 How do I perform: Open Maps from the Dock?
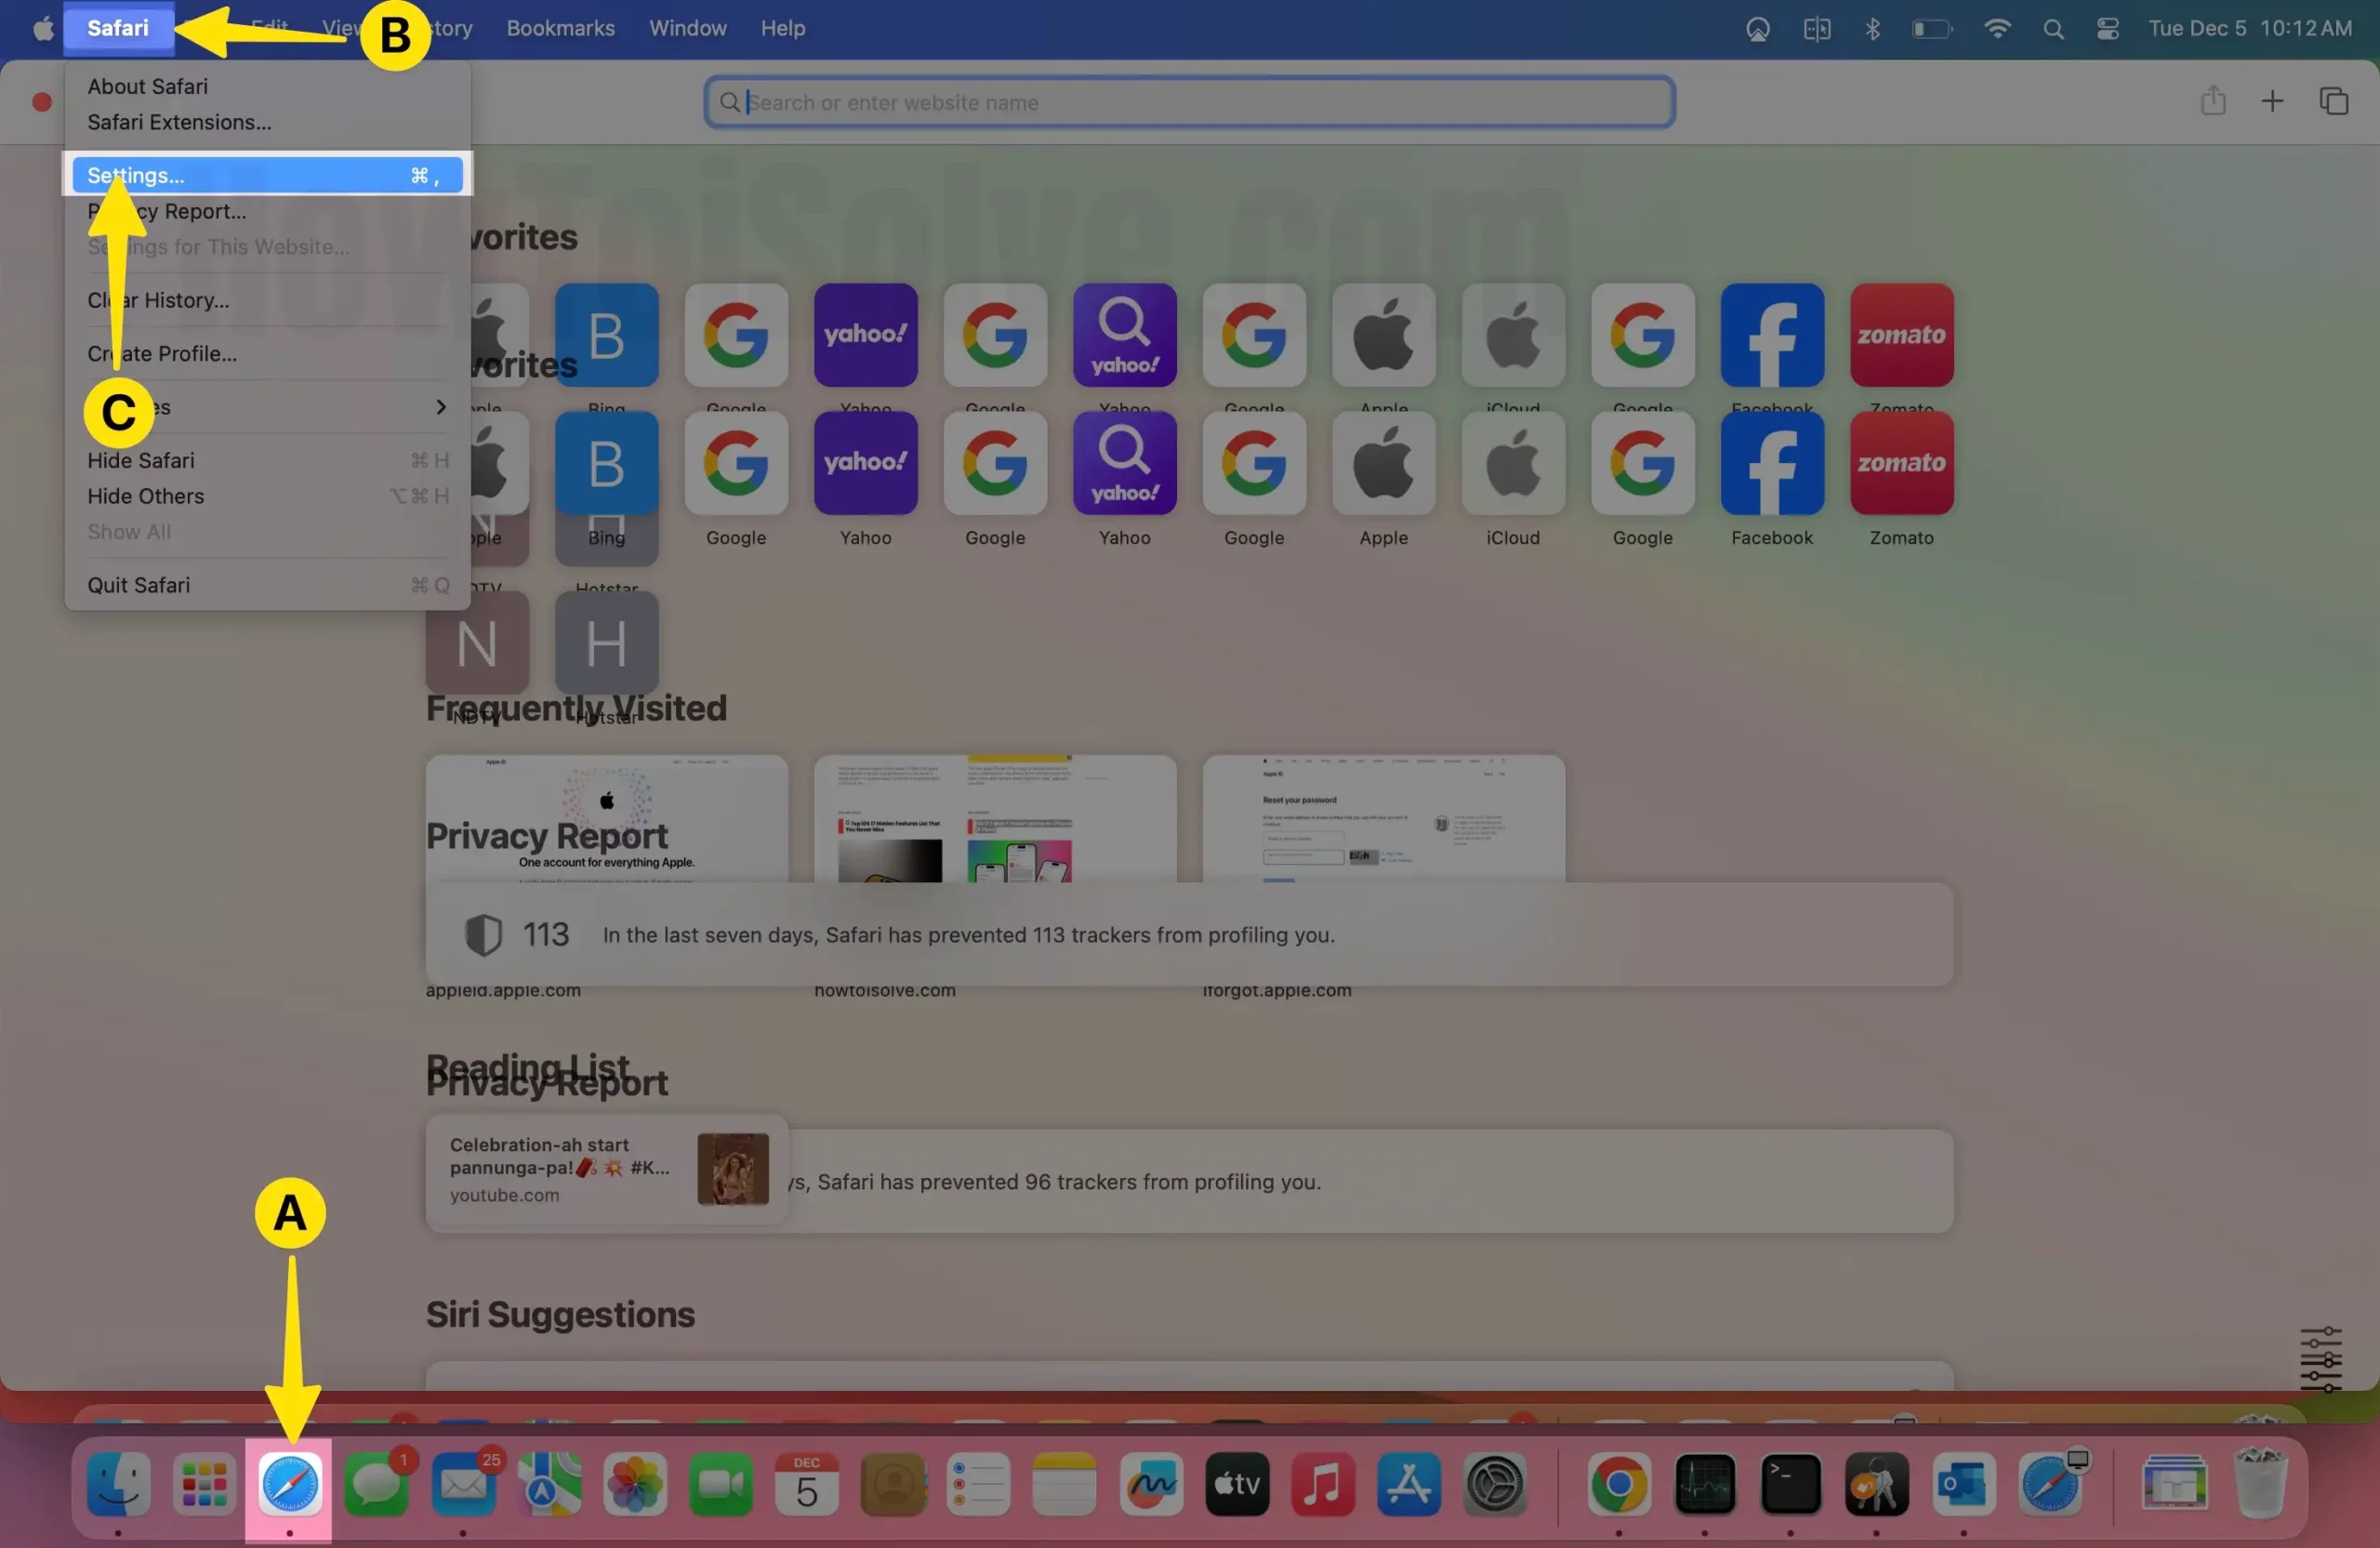click(549, 1484)
